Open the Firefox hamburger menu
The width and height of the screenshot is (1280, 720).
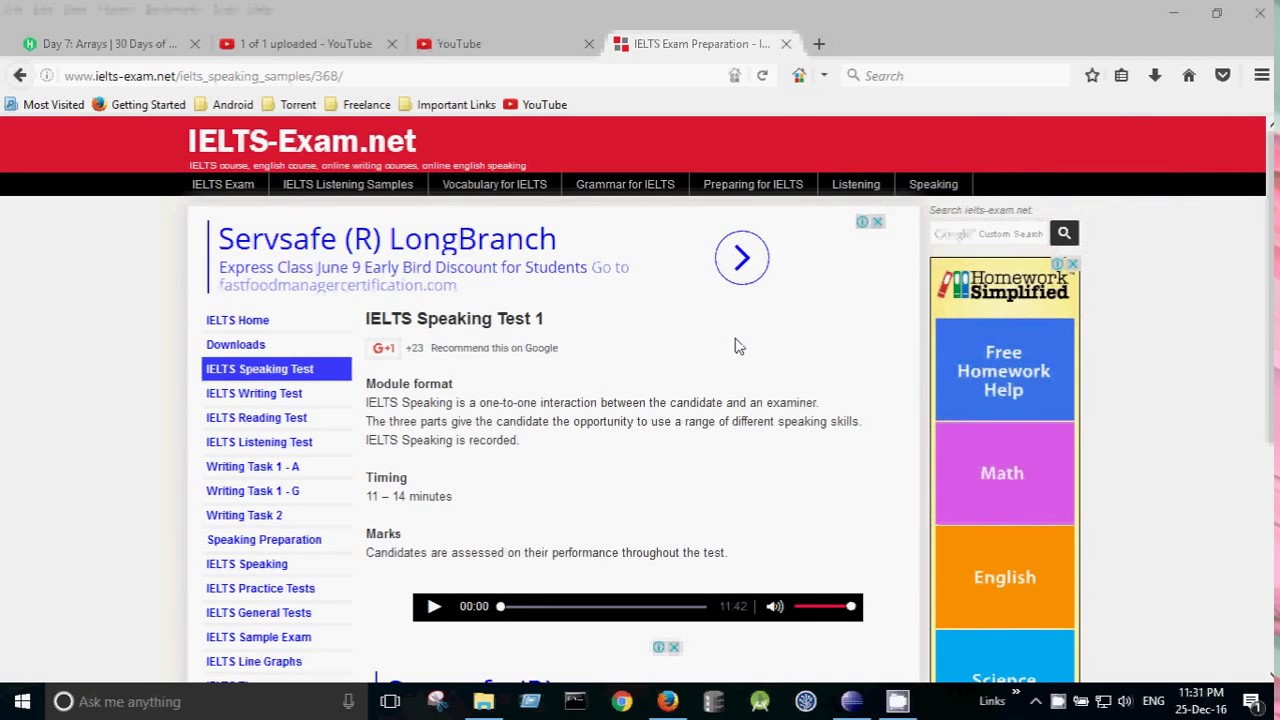[1261, 75]
